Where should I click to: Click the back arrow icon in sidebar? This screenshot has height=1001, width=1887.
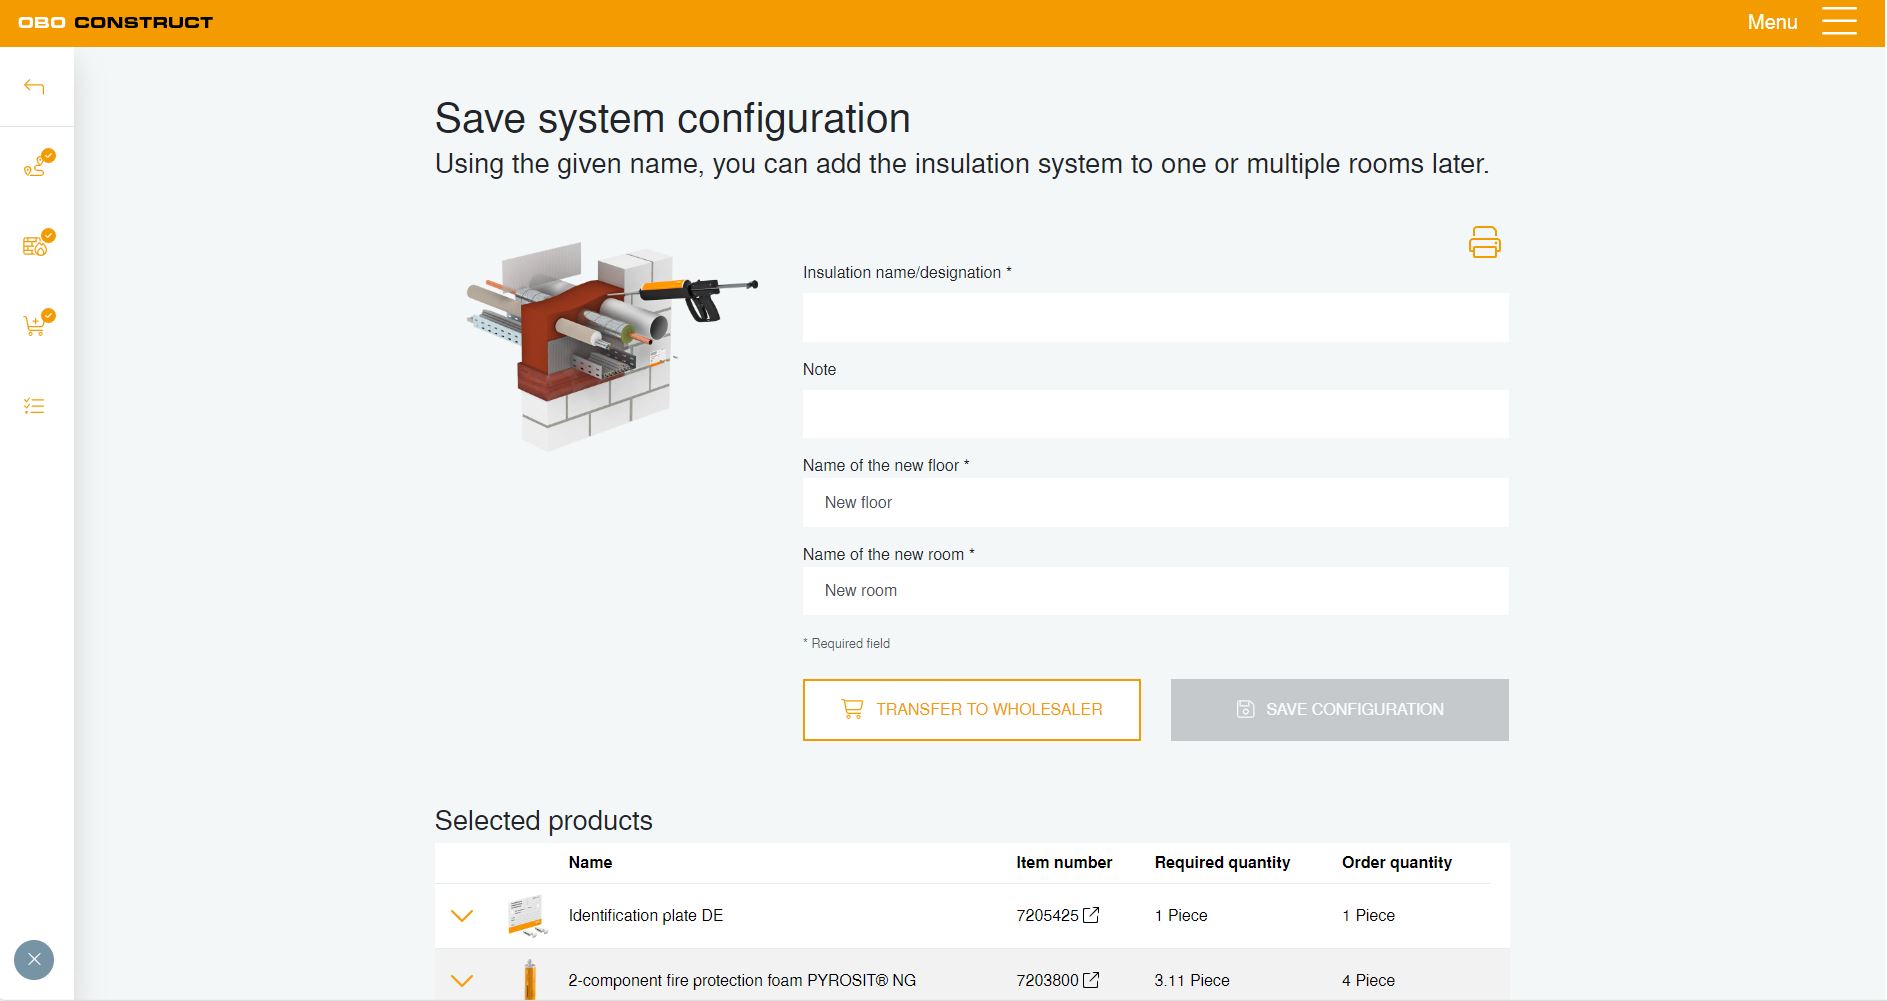coord(34,87)
